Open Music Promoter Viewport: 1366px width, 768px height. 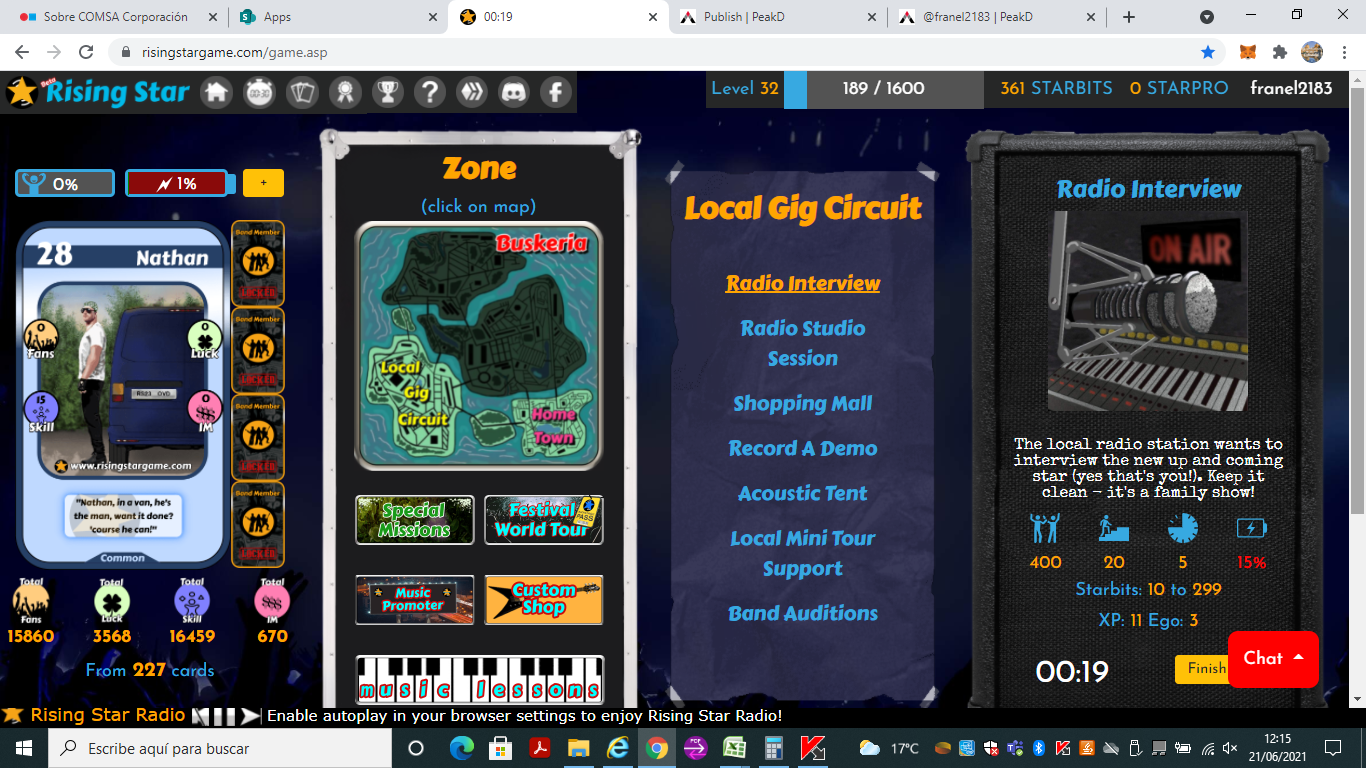click(415, 600)
